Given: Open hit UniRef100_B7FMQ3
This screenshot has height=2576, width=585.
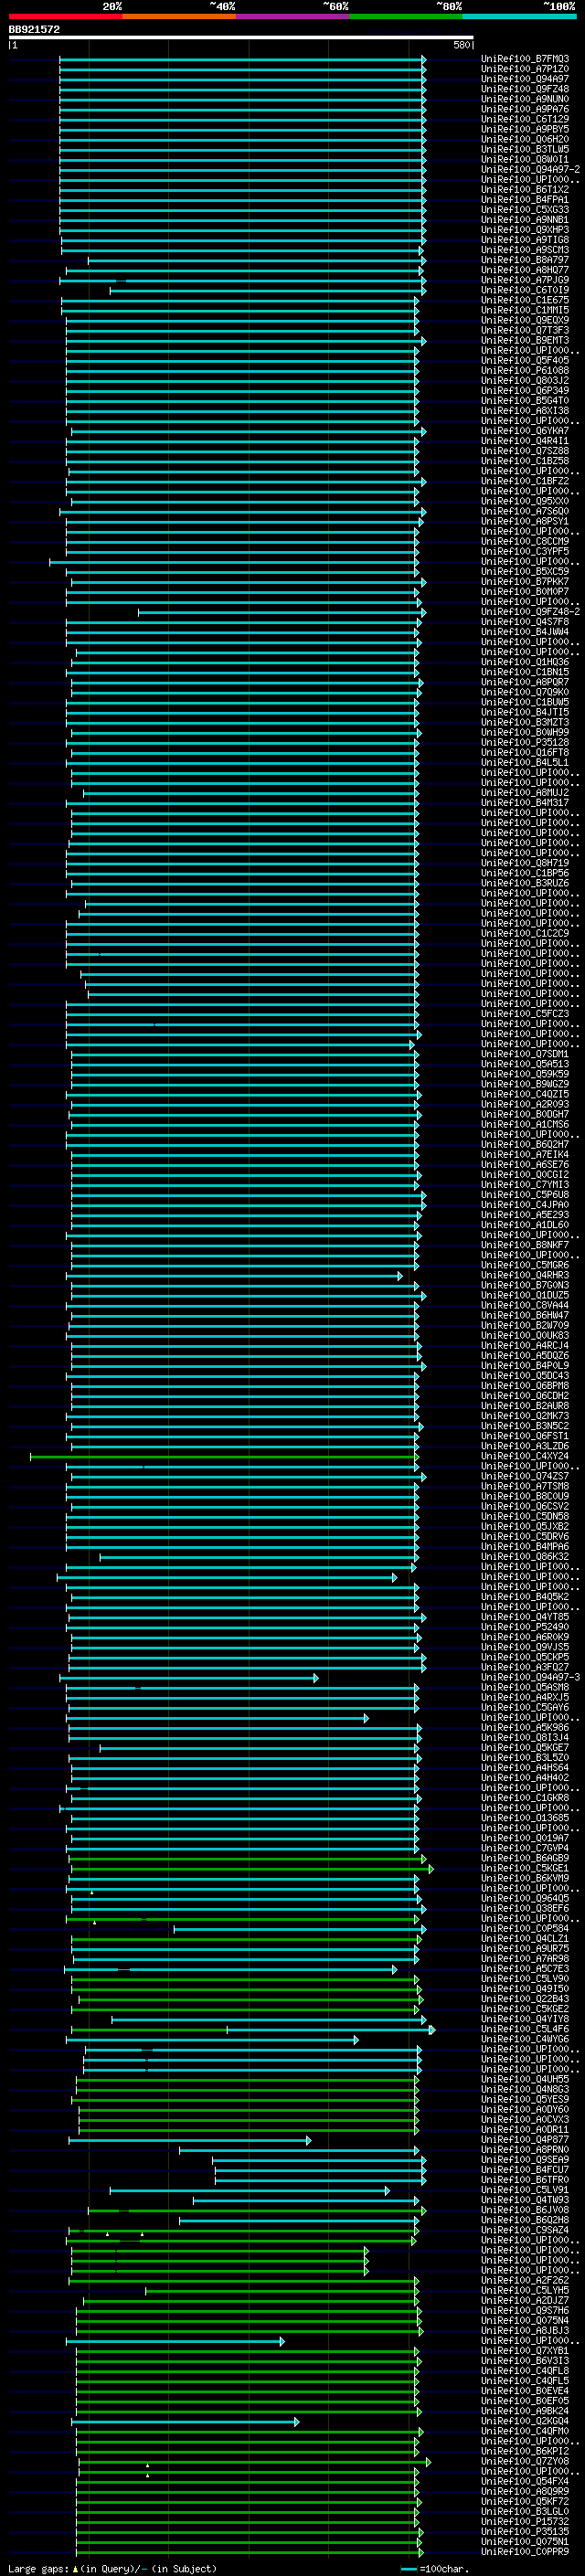Looking at the screenshot, I should (x=525, y=59).
